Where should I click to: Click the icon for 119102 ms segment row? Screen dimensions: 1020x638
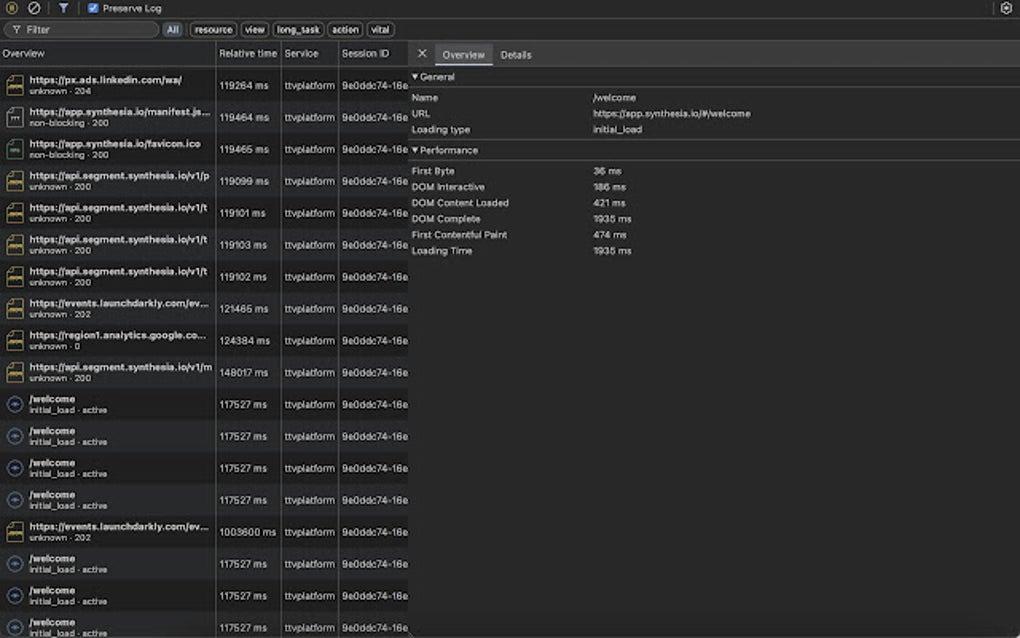click(x=15, y=276)
